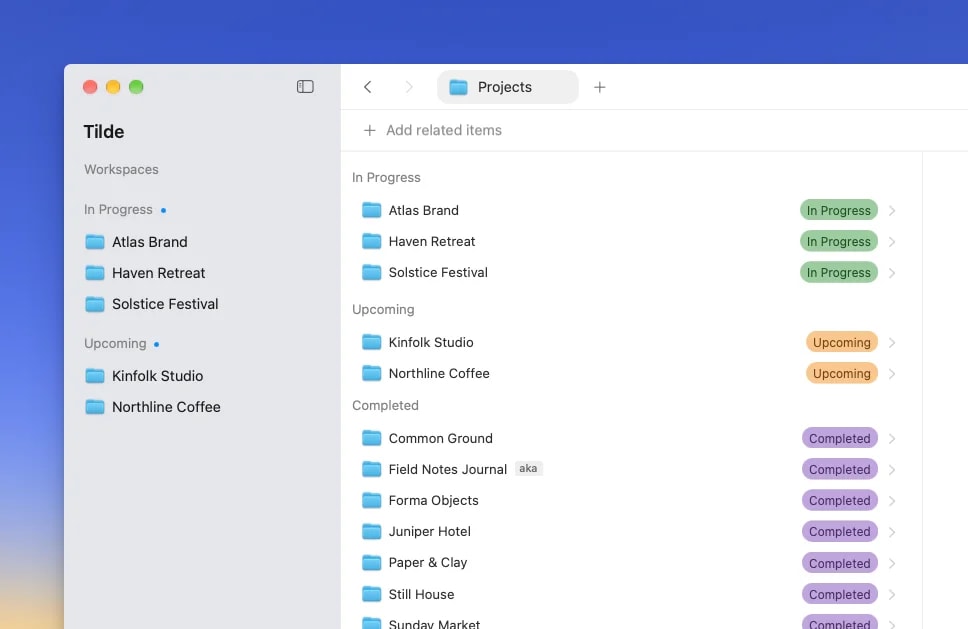Click the Tilde app title
Screen dimensions: 968x629
click(x=104, y=131)
